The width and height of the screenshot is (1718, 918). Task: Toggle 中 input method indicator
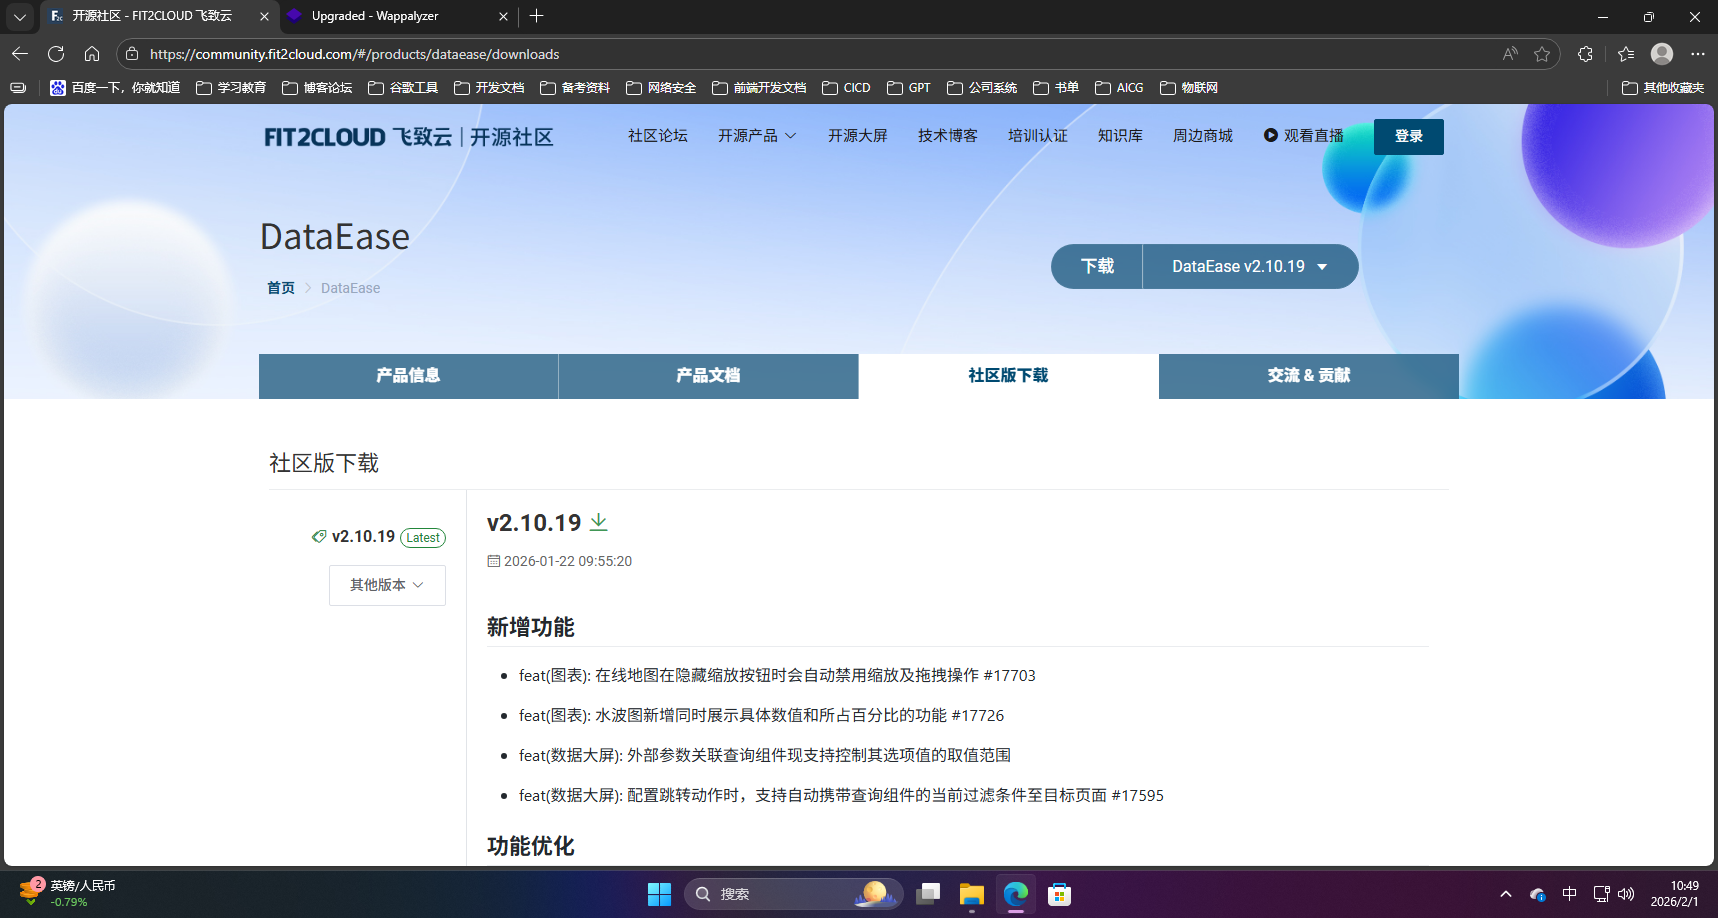1570,894
